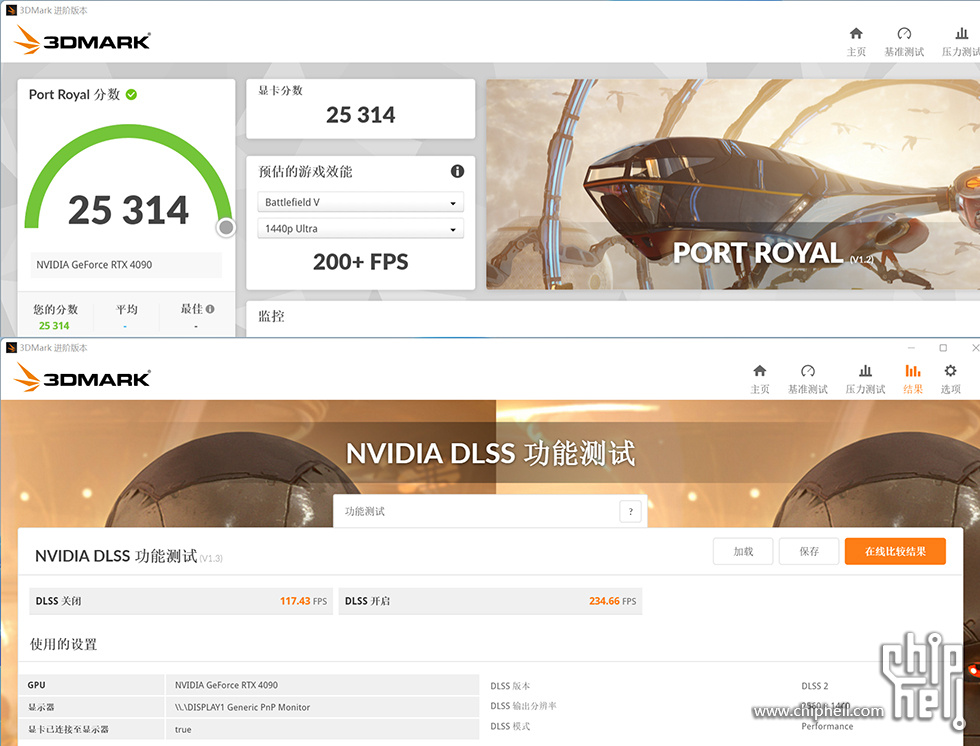The height and width of the screenshot is (746, 980).
Task: Click the 显卡已连接至显示器 true value
Action: 183,730
